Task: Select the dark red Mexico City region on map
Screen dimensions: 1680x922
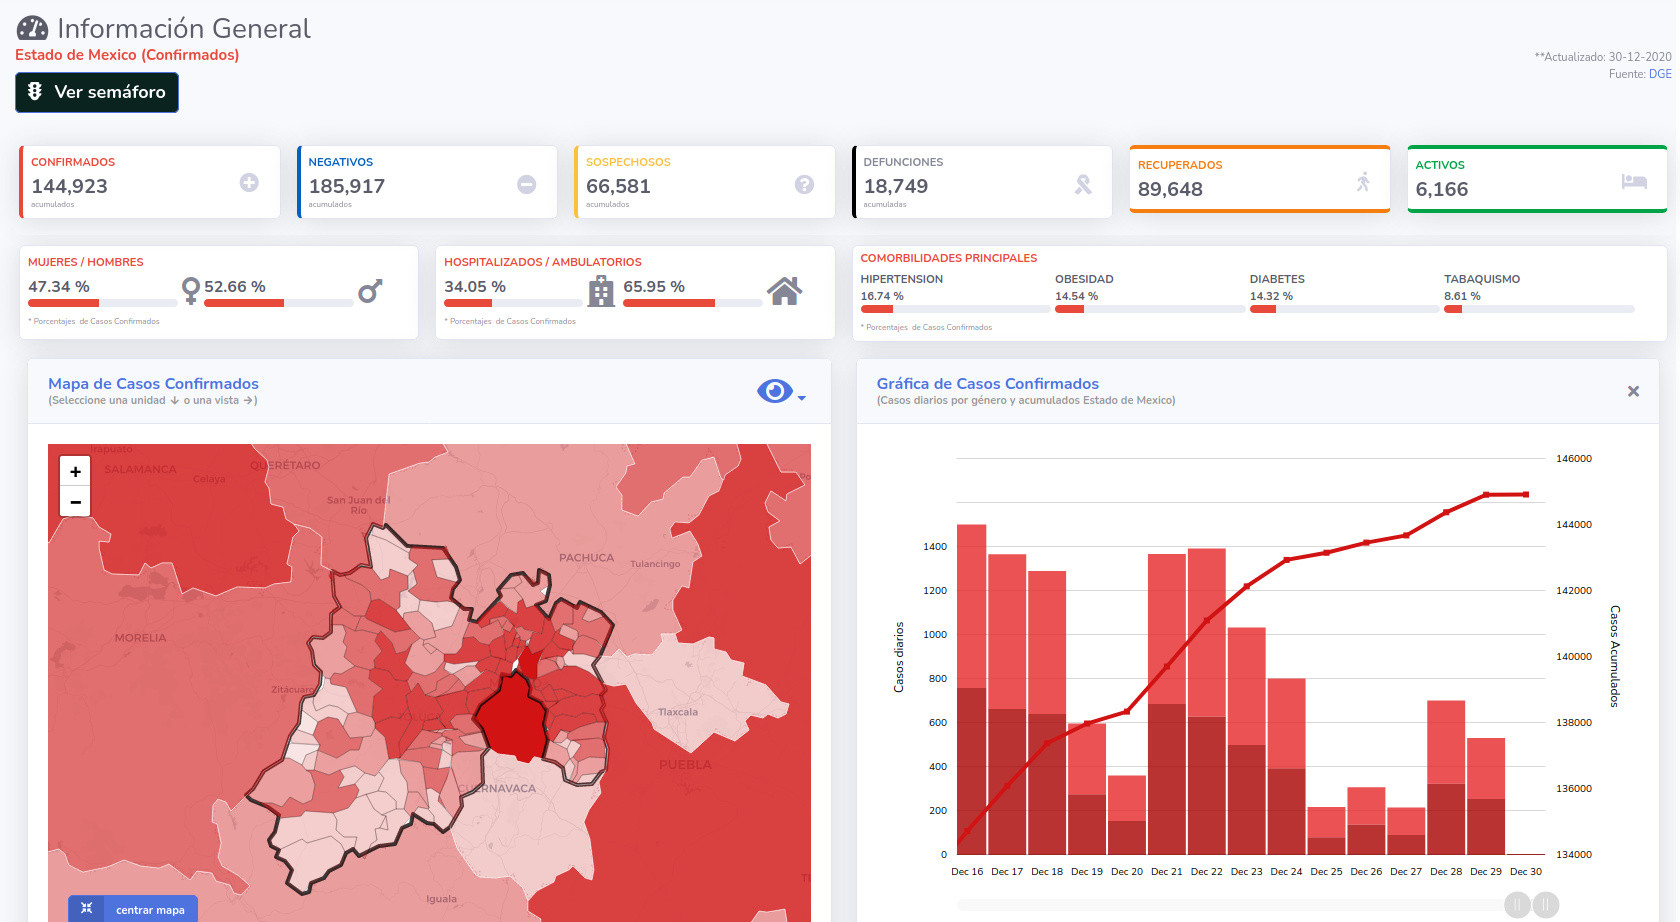Action: pyautogui.click(x=512, y=718)
